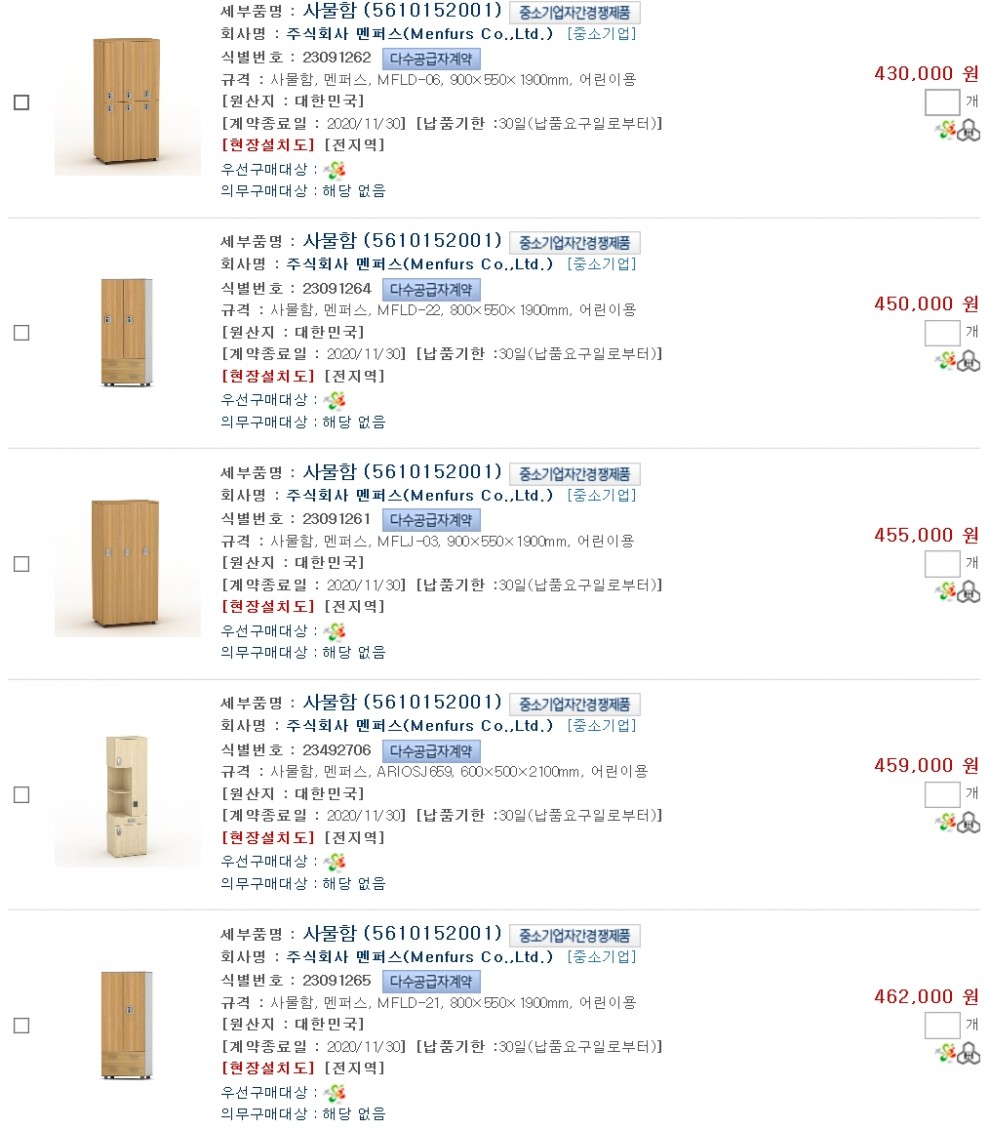Screen dimensions: 990x1129
Task: Click the 우선구매대상 icon for item 23492706
Action: (335, 862)
